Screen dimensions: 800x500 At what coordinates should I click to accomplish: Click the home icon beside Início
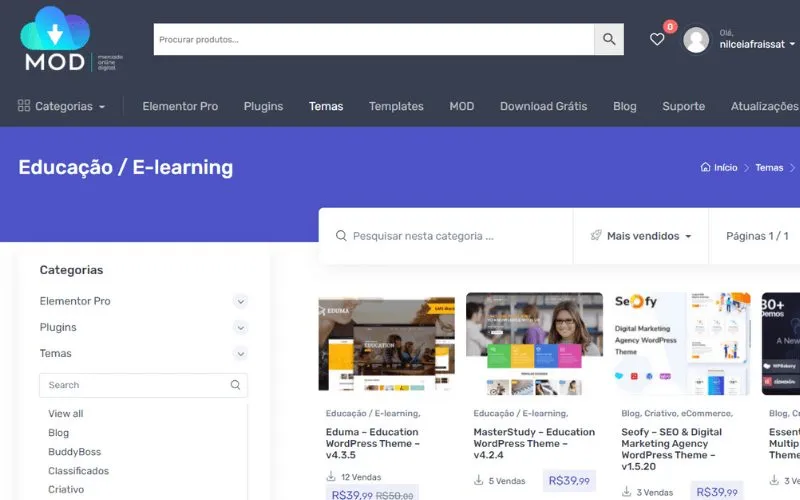point(705,167)
